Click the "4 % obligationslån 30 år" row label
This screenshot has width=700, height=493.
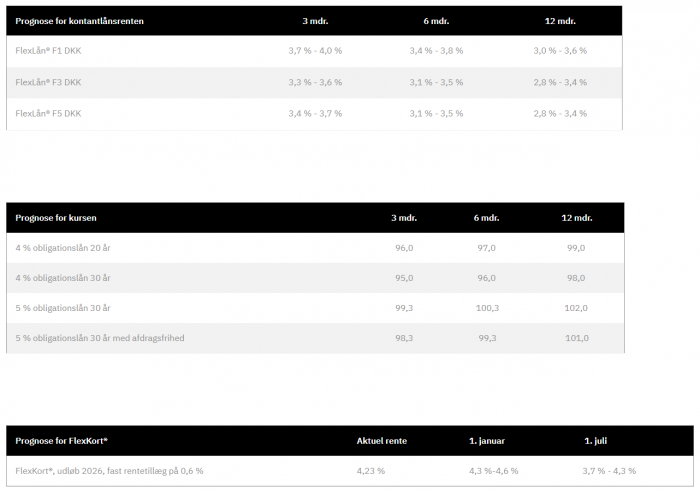click(63, 278)
